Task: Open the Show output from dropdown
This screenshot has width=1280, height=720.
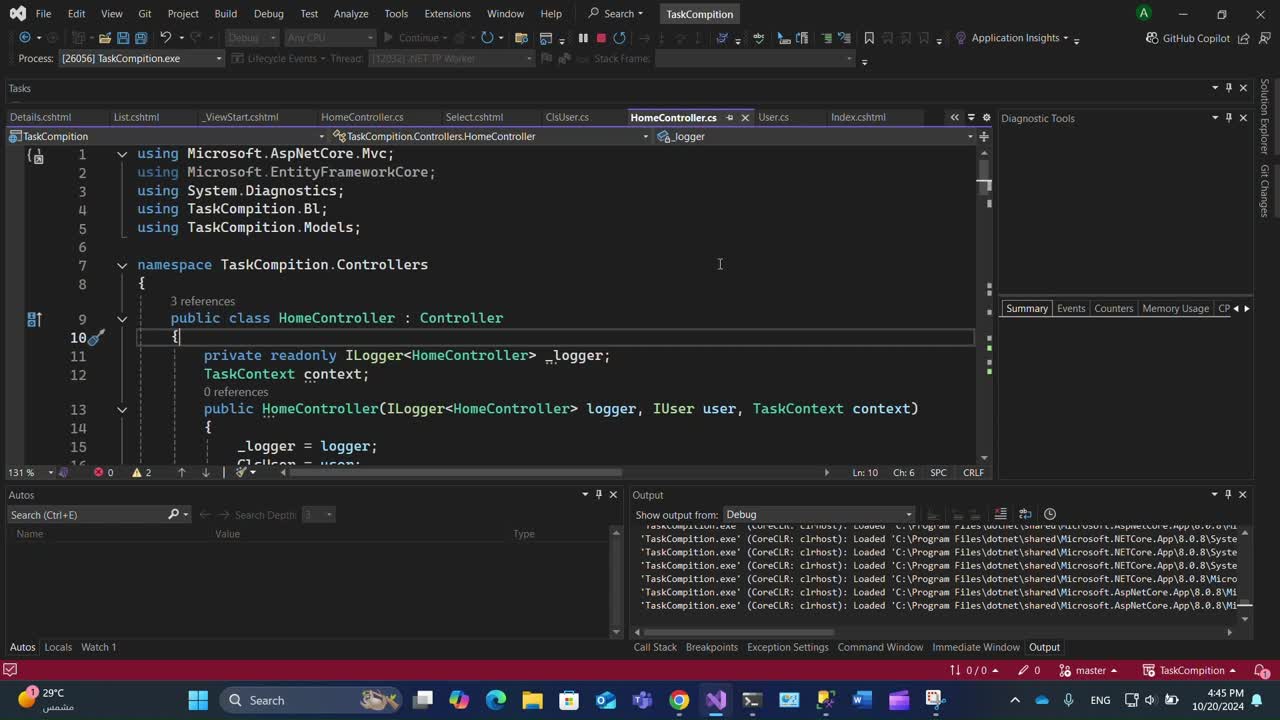Action: coord(818,515)
